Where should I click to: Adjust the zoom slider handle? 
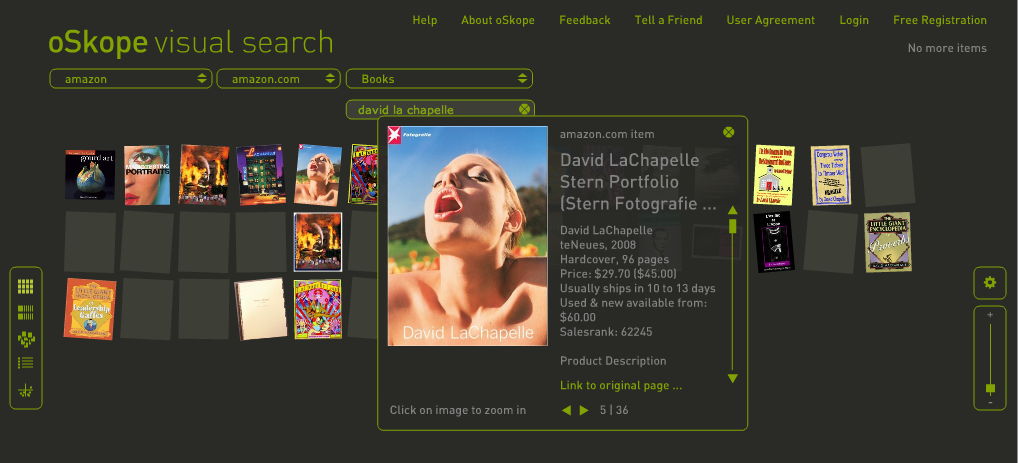(x=990, y=389)
